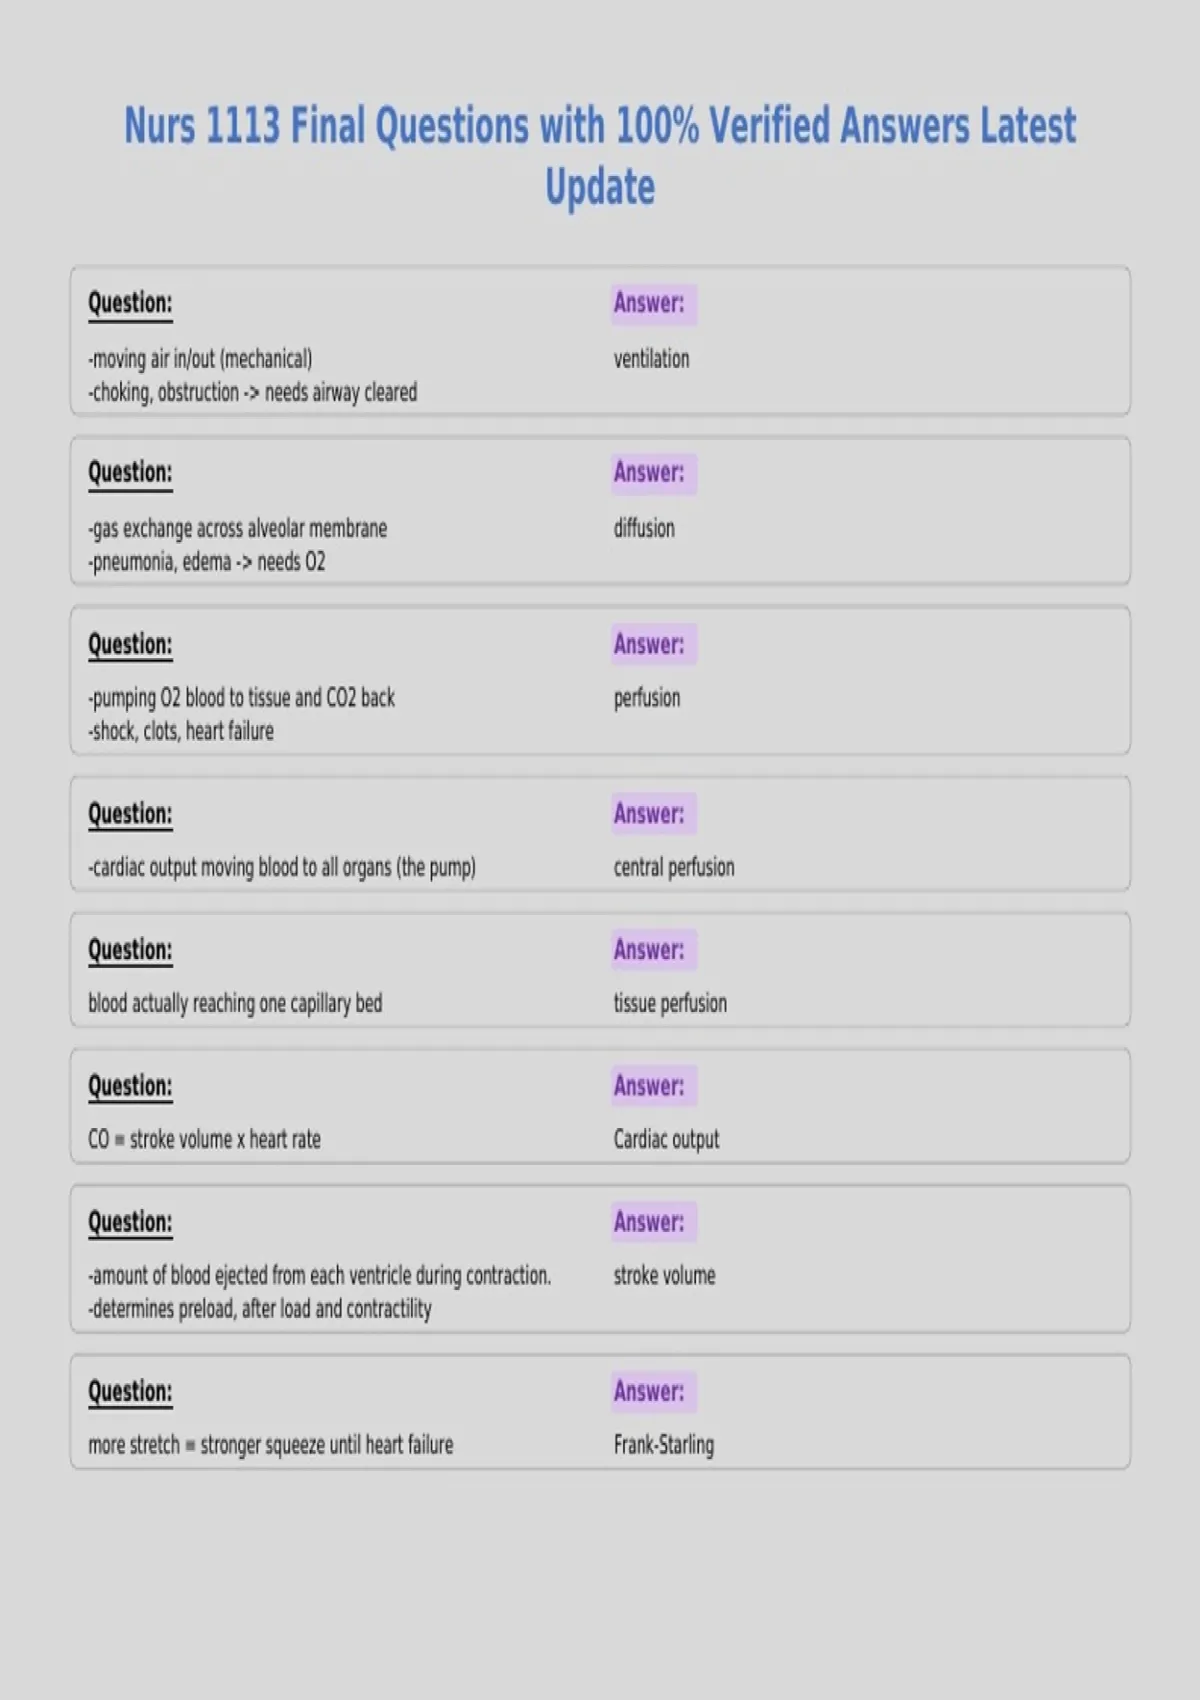Click the Question label above 'moving air in/out'
The height and width of the screenshot is (1700, 1200).
click(x=130, y=303)
